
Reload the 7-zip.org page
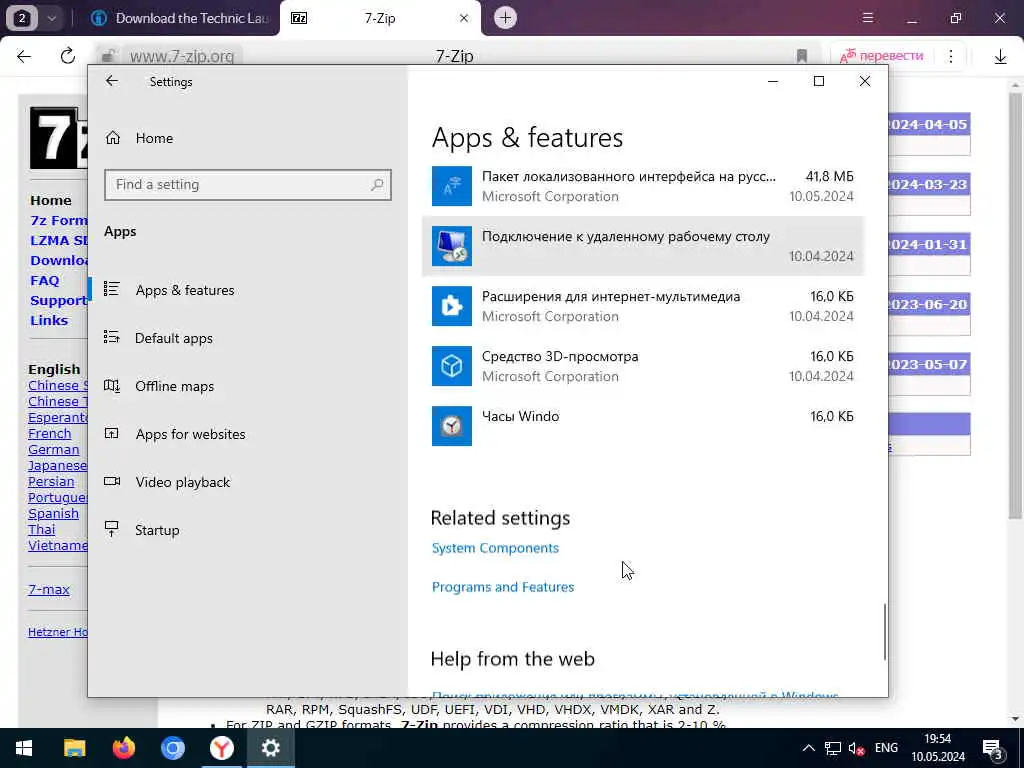tap(68, 56)
